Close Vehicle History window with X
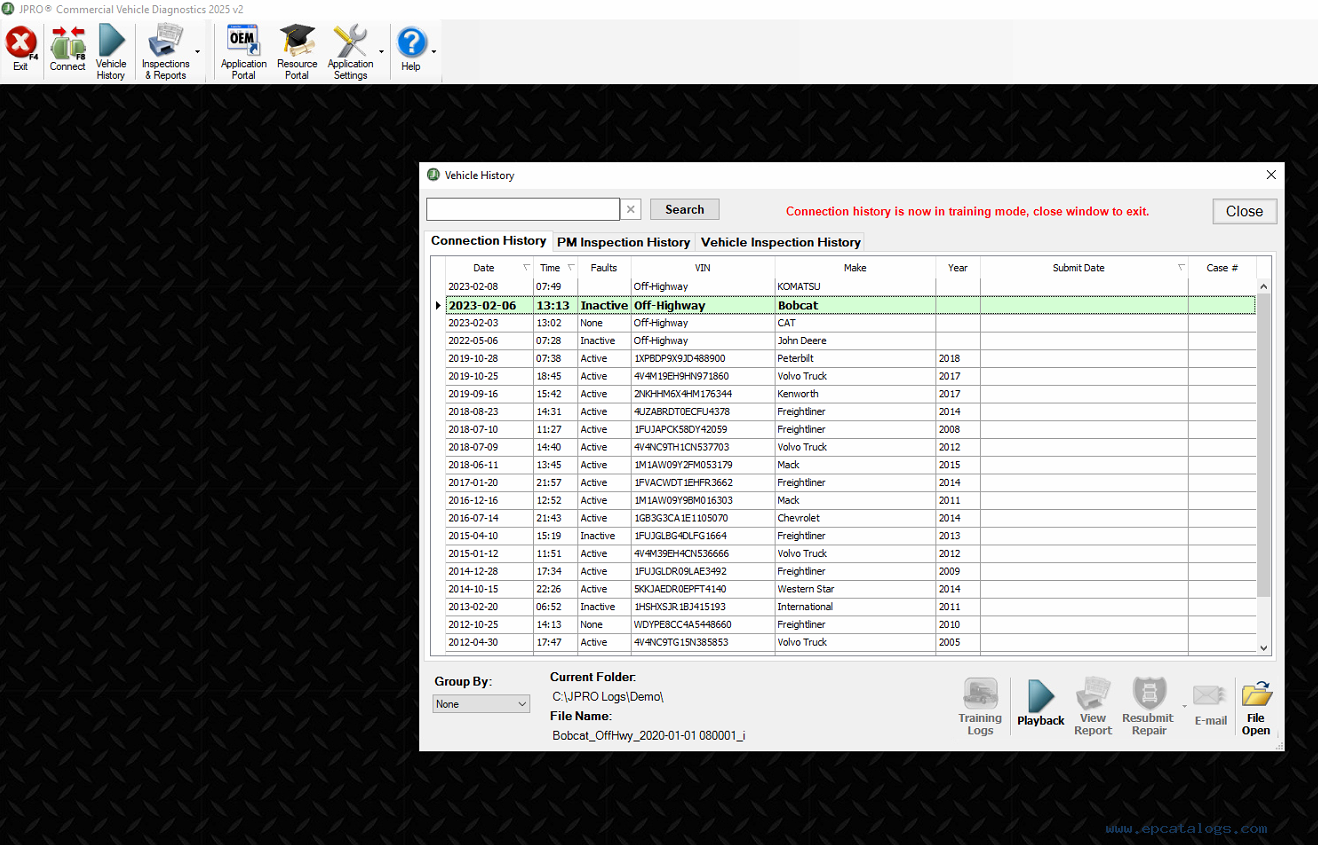The height and width of the screenshot is (845, 1318). coord(1271,175)
